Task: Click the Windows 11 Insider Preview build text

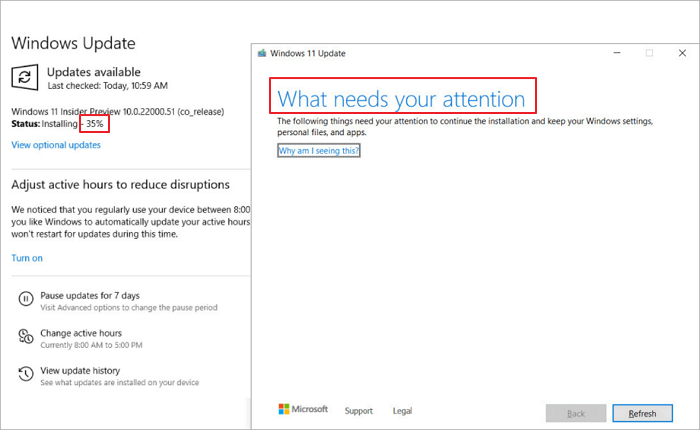Action: [118, 112]
